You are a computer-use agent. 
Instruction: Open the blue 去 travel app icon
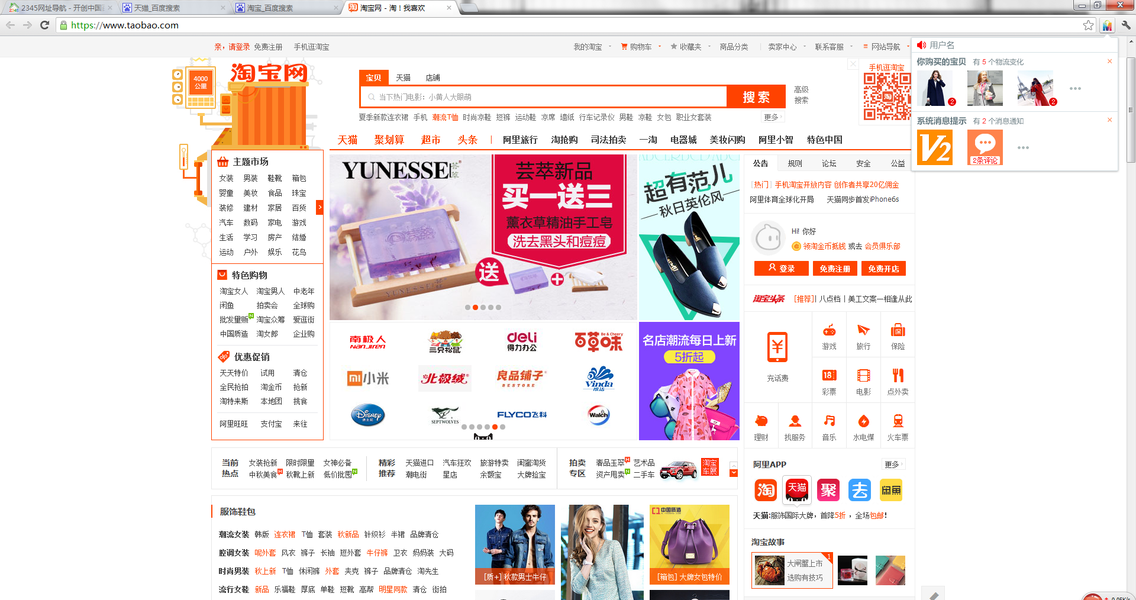click(859, 490)
